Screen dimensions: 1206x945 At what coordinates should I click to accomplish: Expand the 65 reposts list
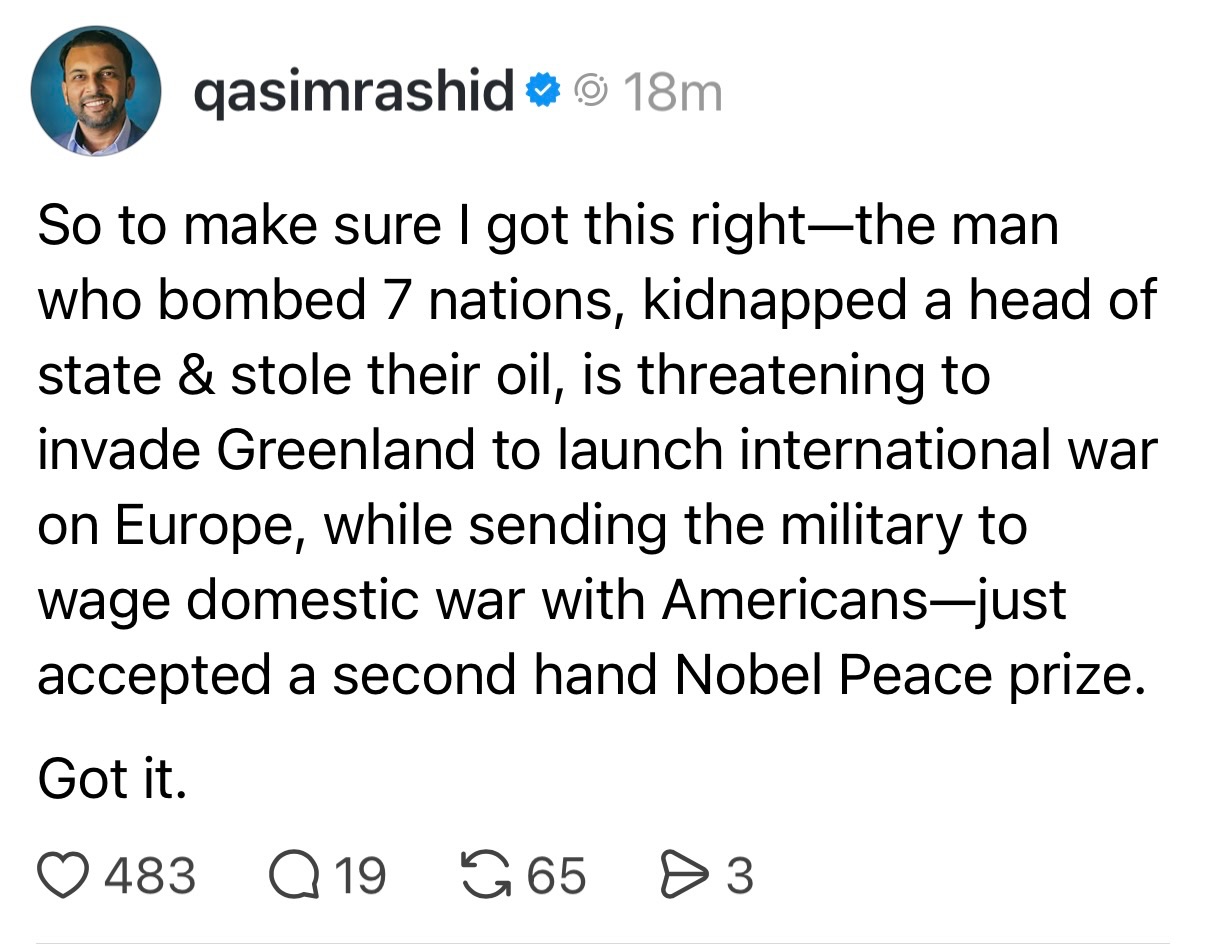[557, 874]
